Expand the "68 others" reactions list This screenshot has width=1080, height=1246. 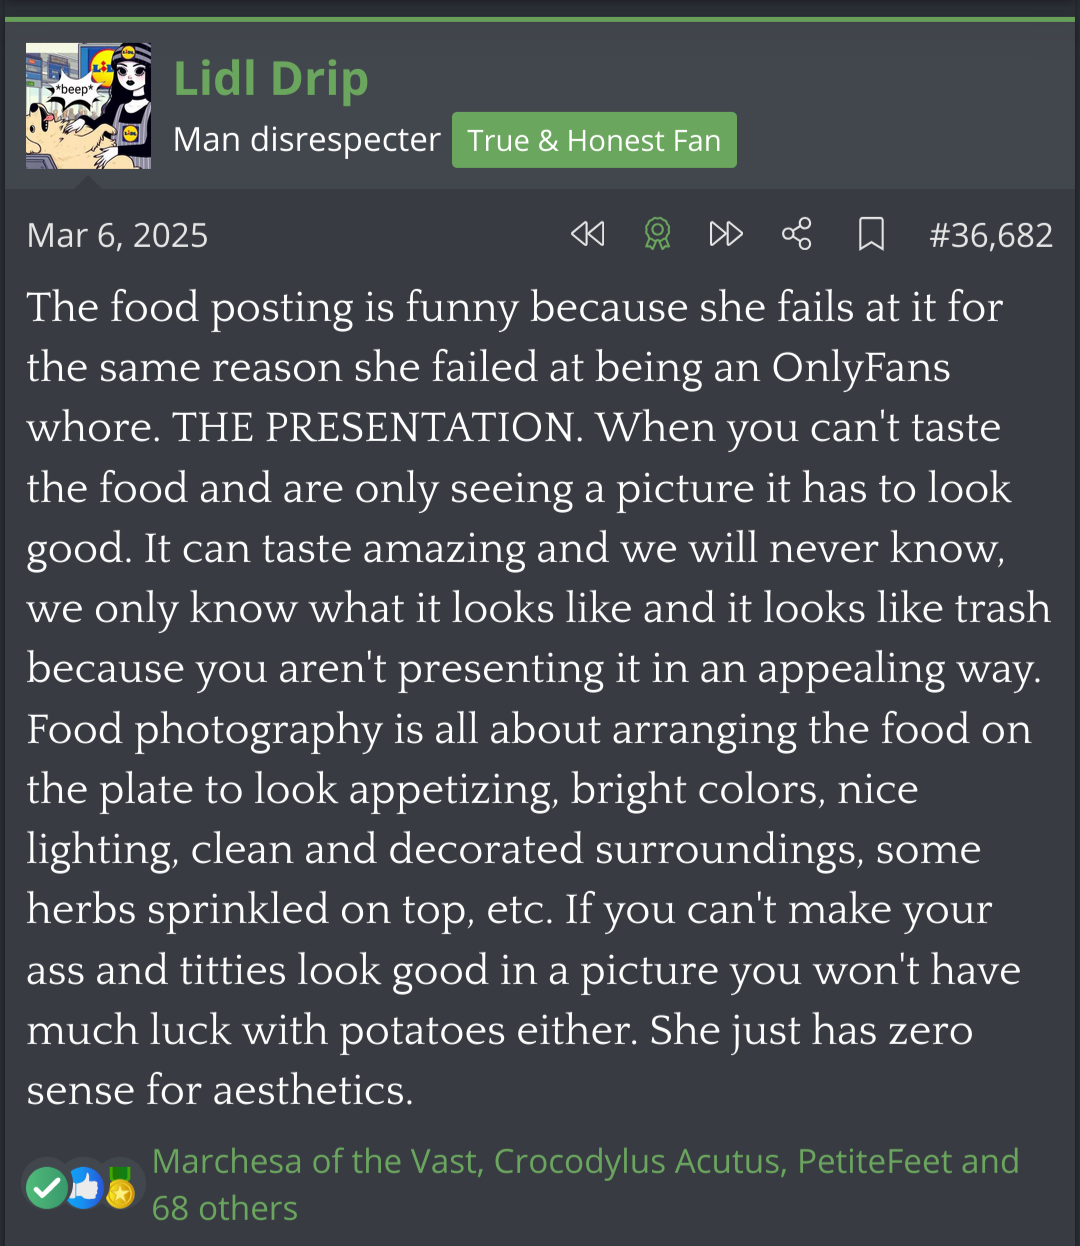(x=225, y=1209)
